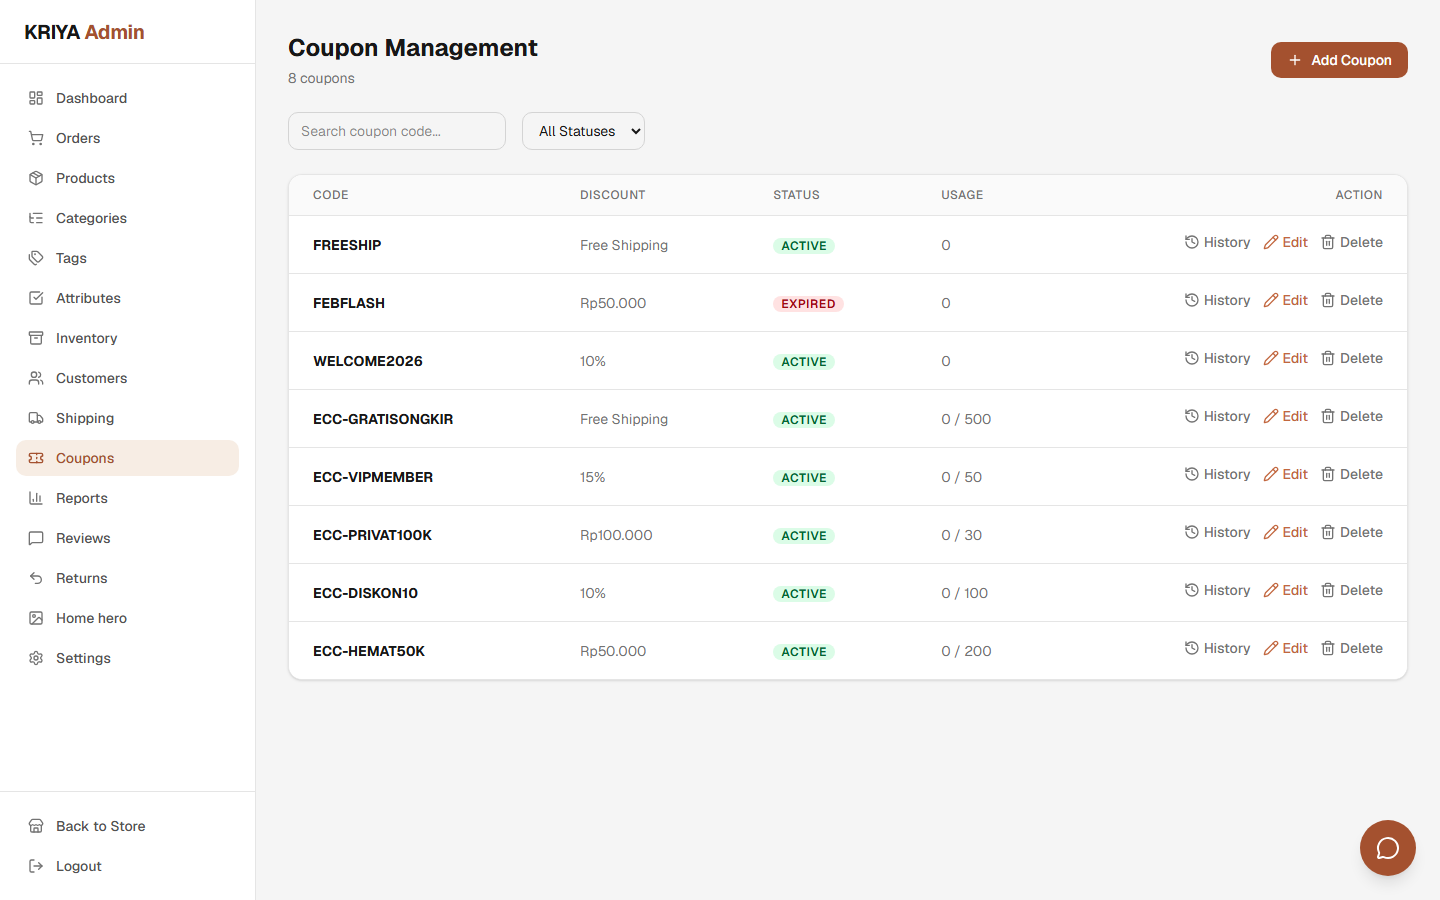Click the 0 / 500 usage value
The image size is (1440, 900).
tap(966, 419)
